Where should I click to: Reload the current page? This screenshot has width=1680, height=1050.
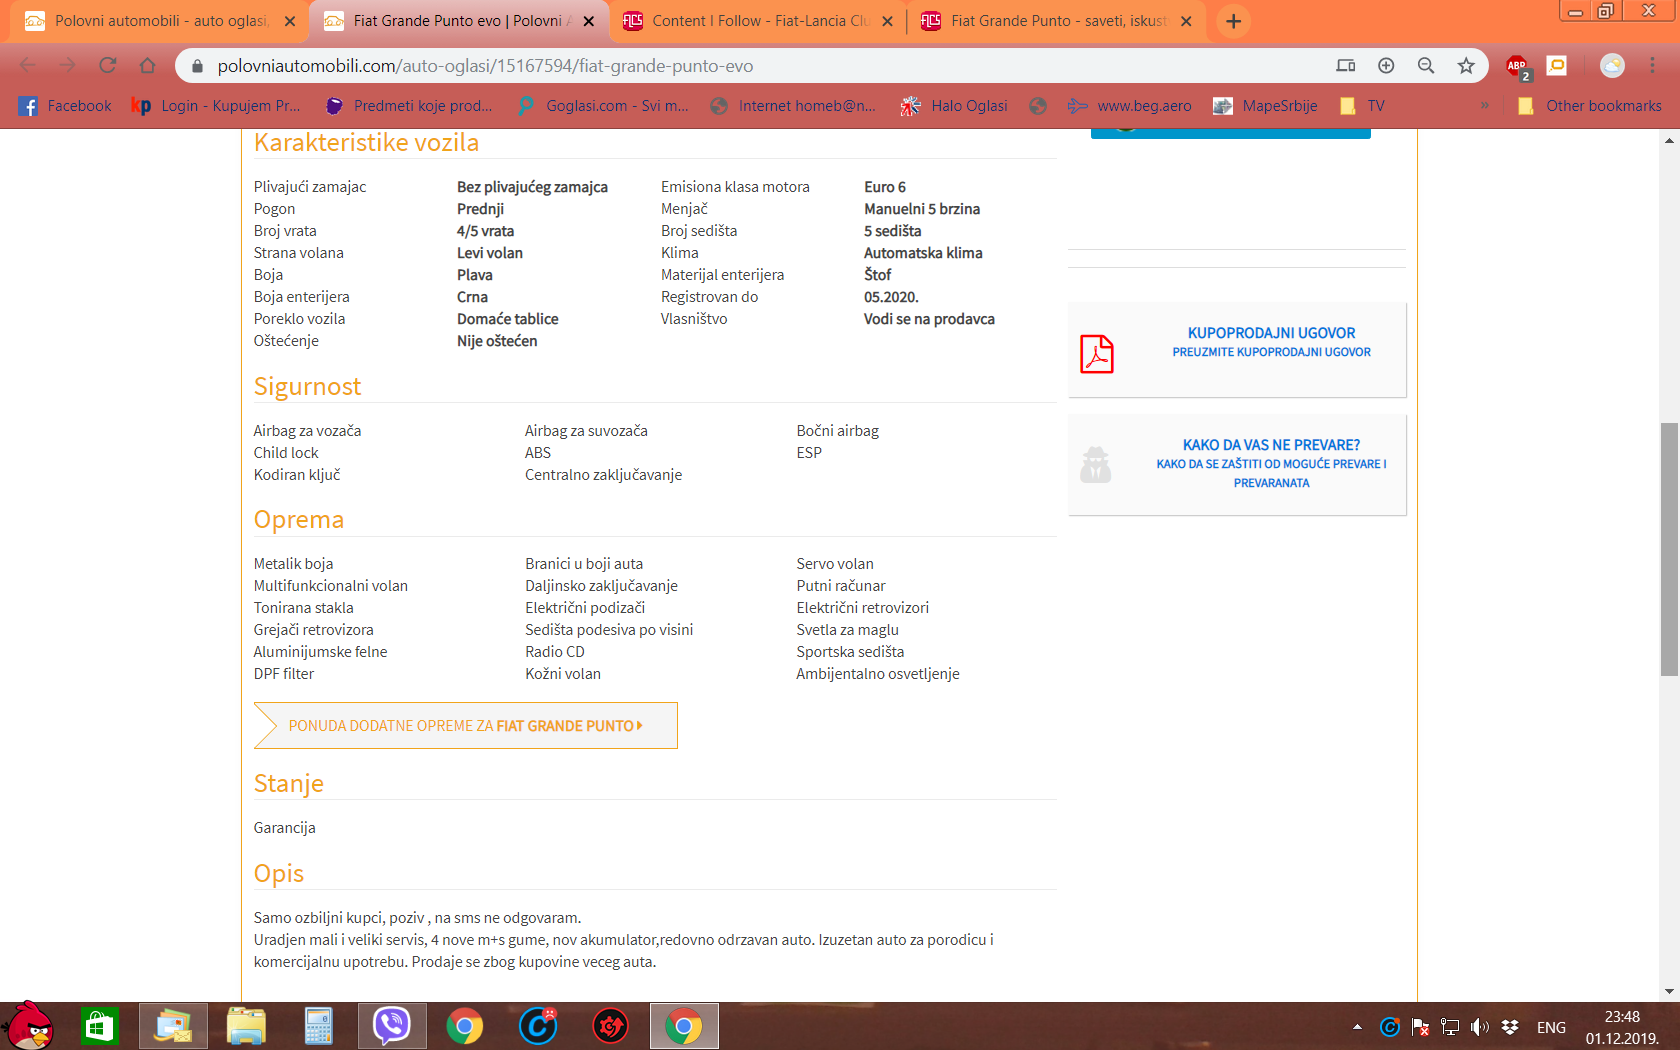108,65
